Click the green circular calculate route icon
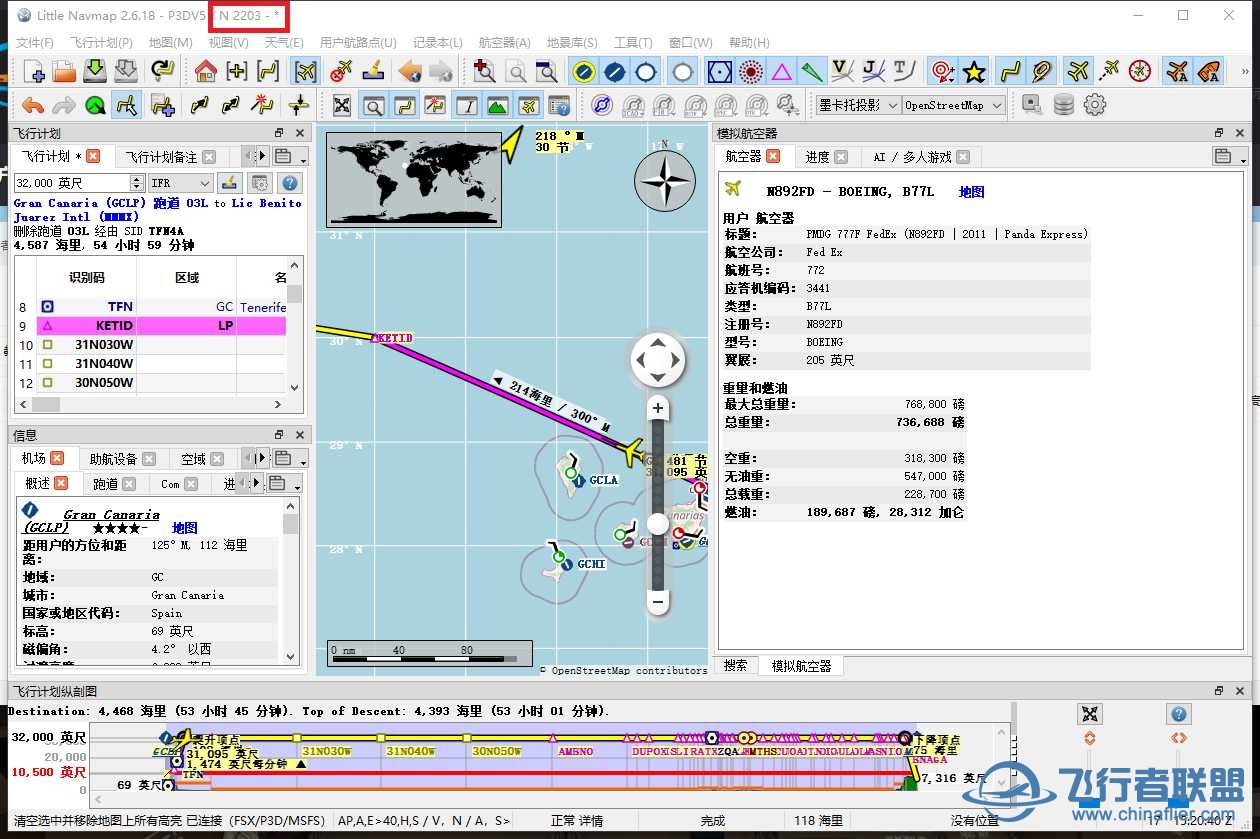The image size is (1260, 839). tap(95, 105)
